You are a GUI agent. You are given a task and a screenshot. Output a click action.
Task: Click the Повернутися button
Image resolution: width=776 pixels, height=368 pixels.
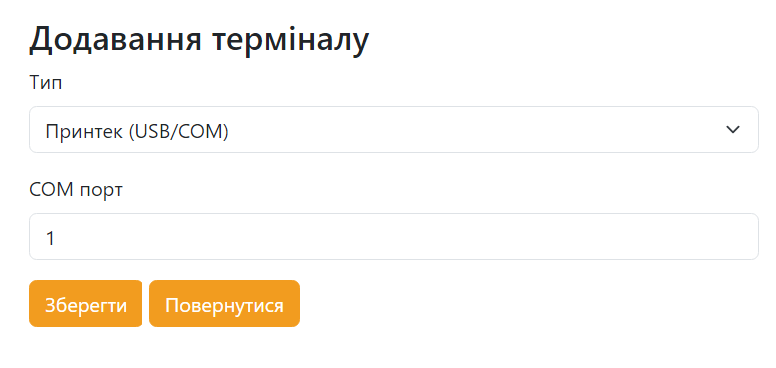coord(224,304)
